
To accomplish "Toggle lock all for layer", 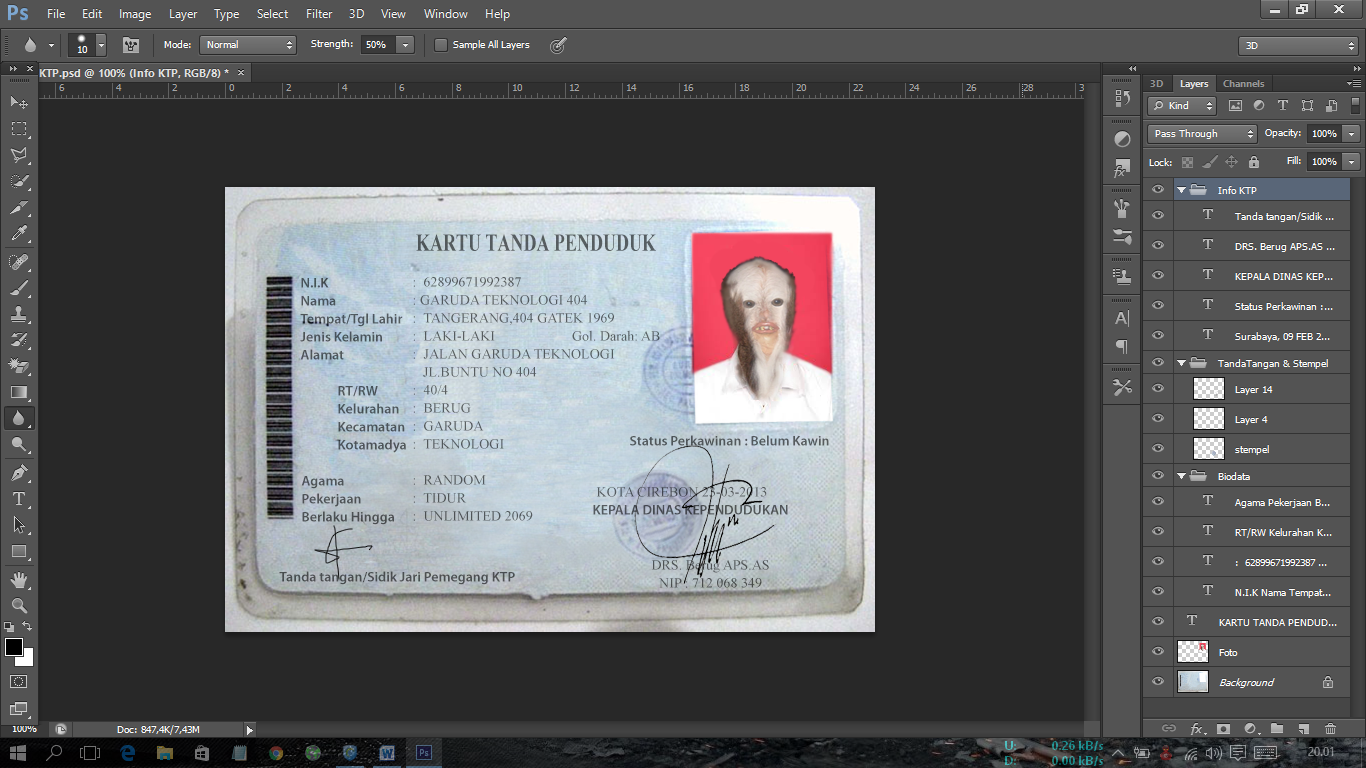I will pyautogui.click(x=1254, y=162).
